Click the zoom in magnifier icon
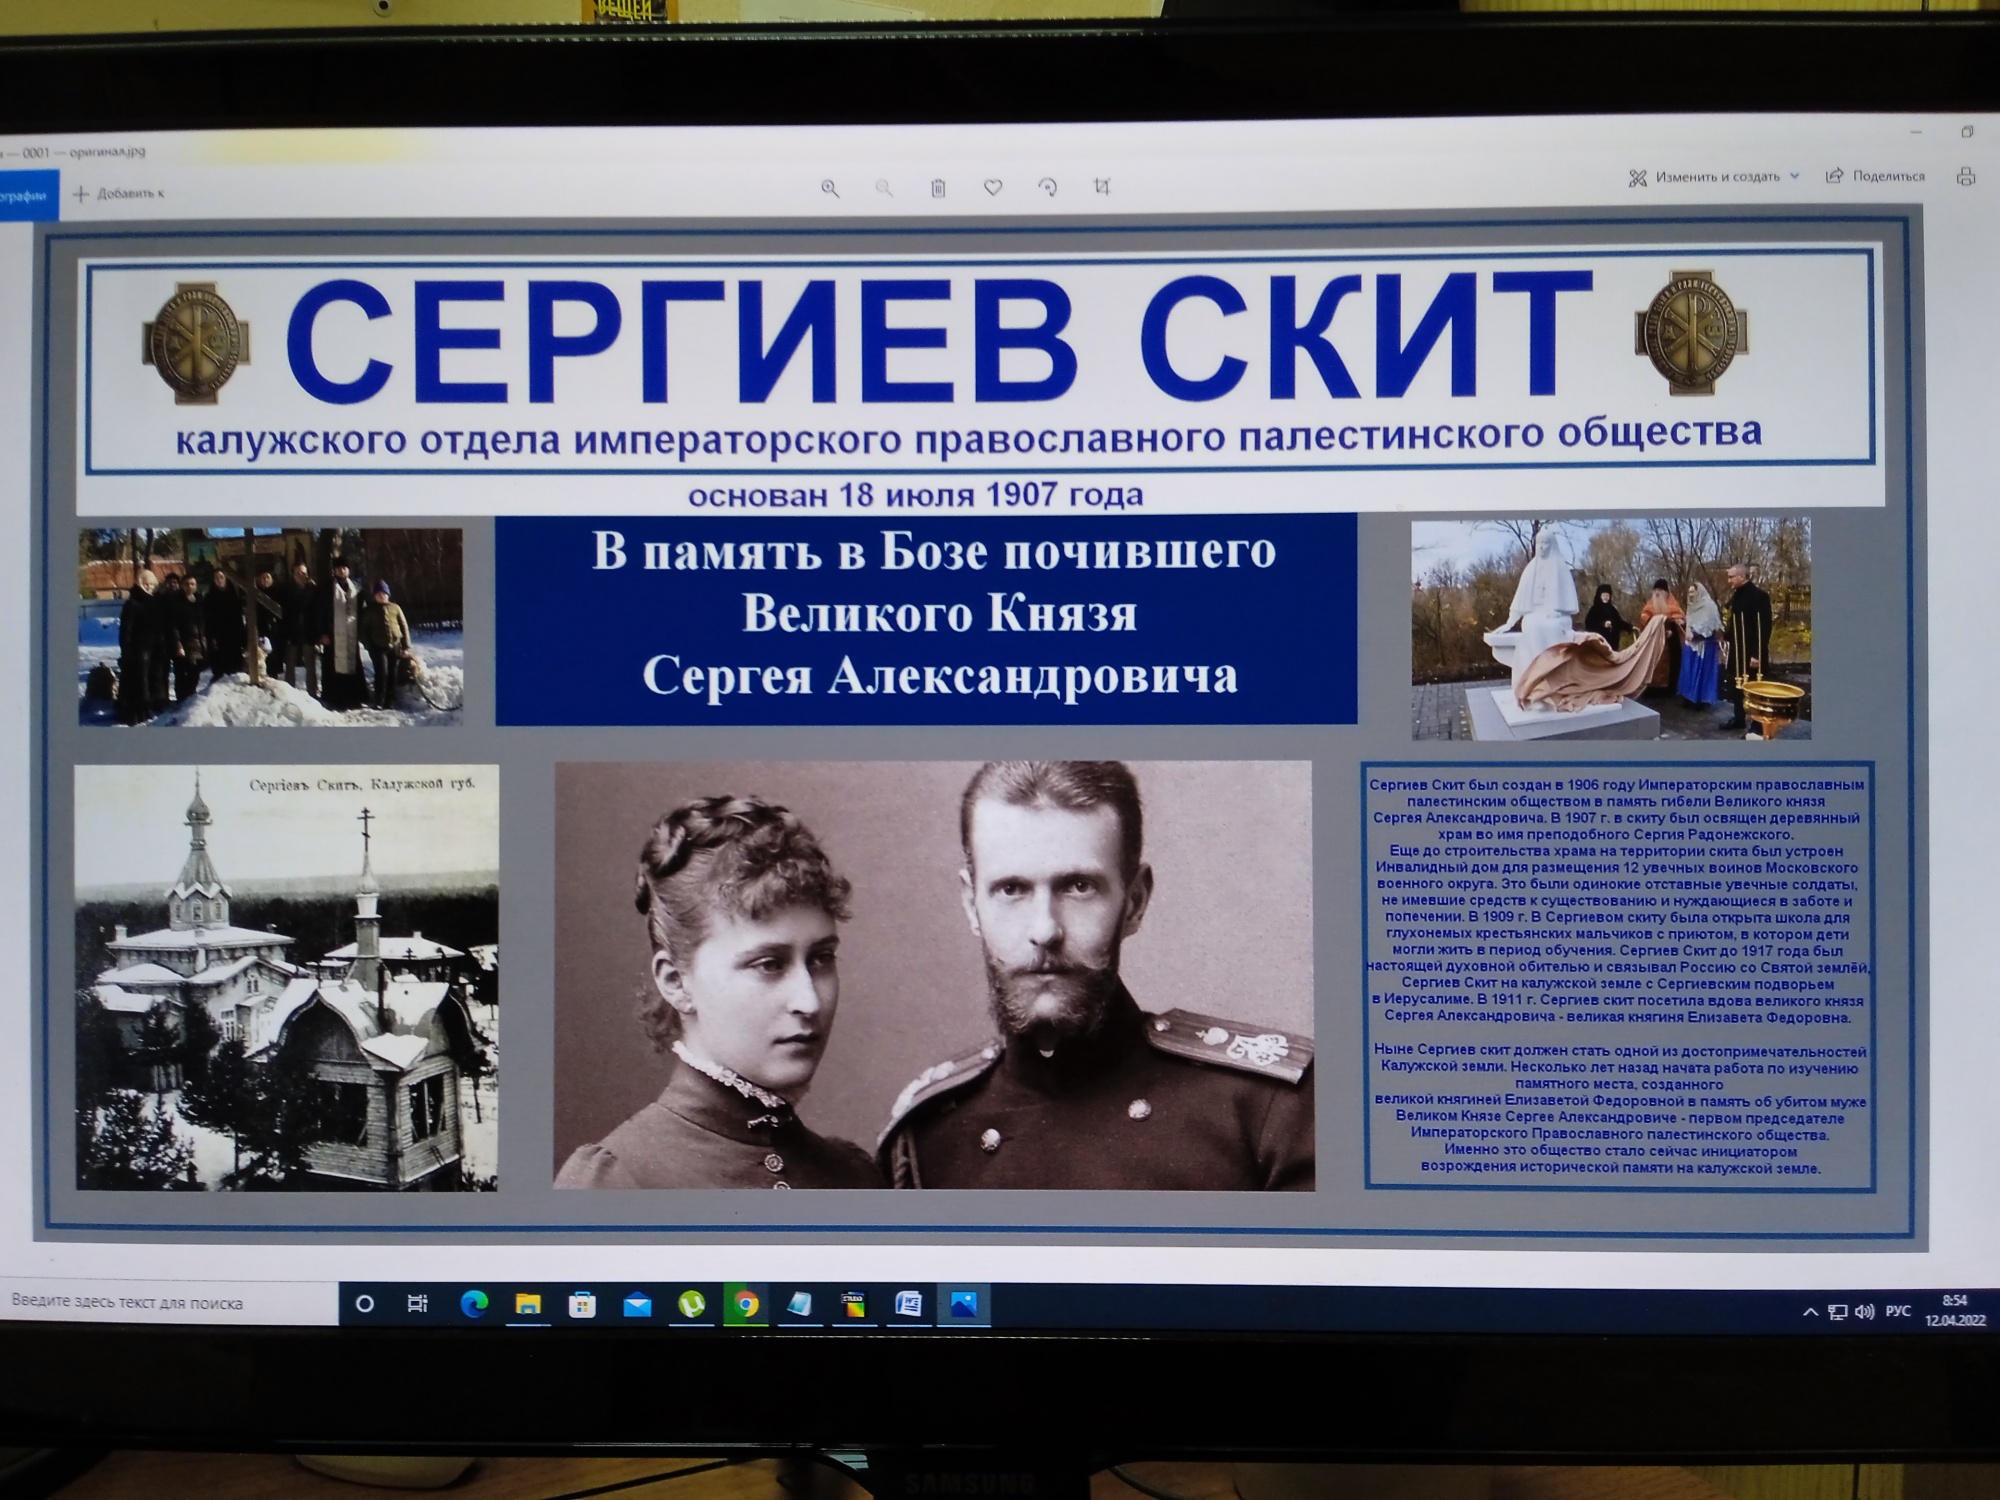Viewport: 2000px width, 1500px height. tap(829, 188)
